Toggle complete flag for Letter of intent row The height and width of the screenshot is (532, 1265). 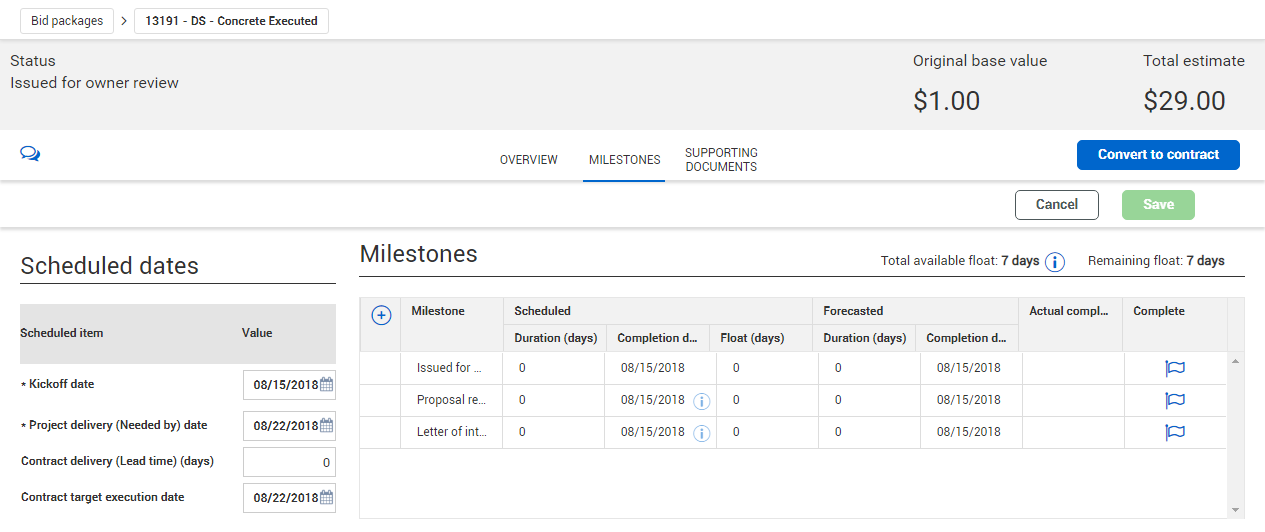click(1174, 432)
